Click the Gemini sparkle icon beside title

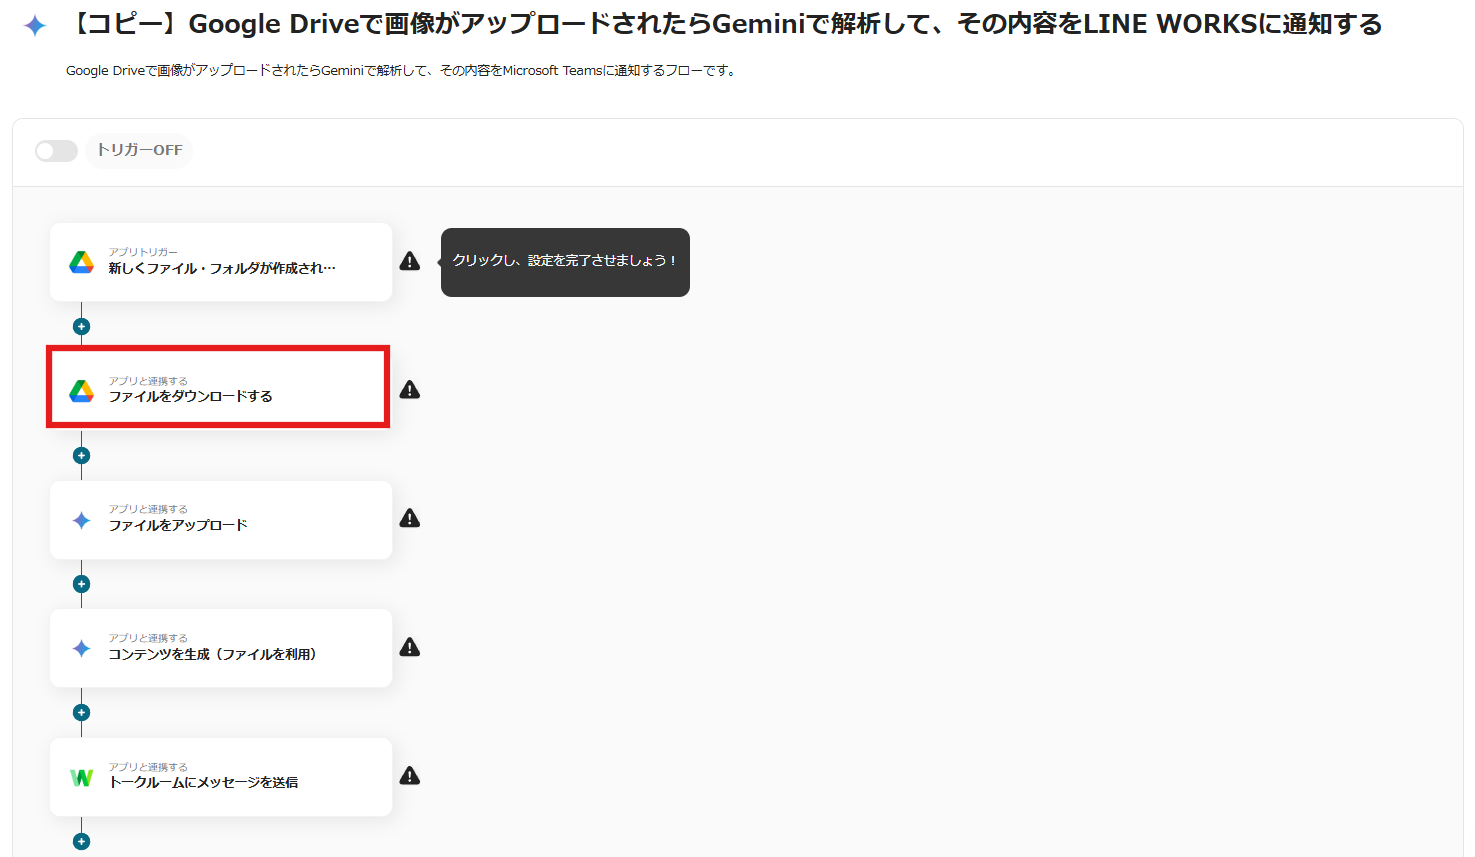(35, 25)
